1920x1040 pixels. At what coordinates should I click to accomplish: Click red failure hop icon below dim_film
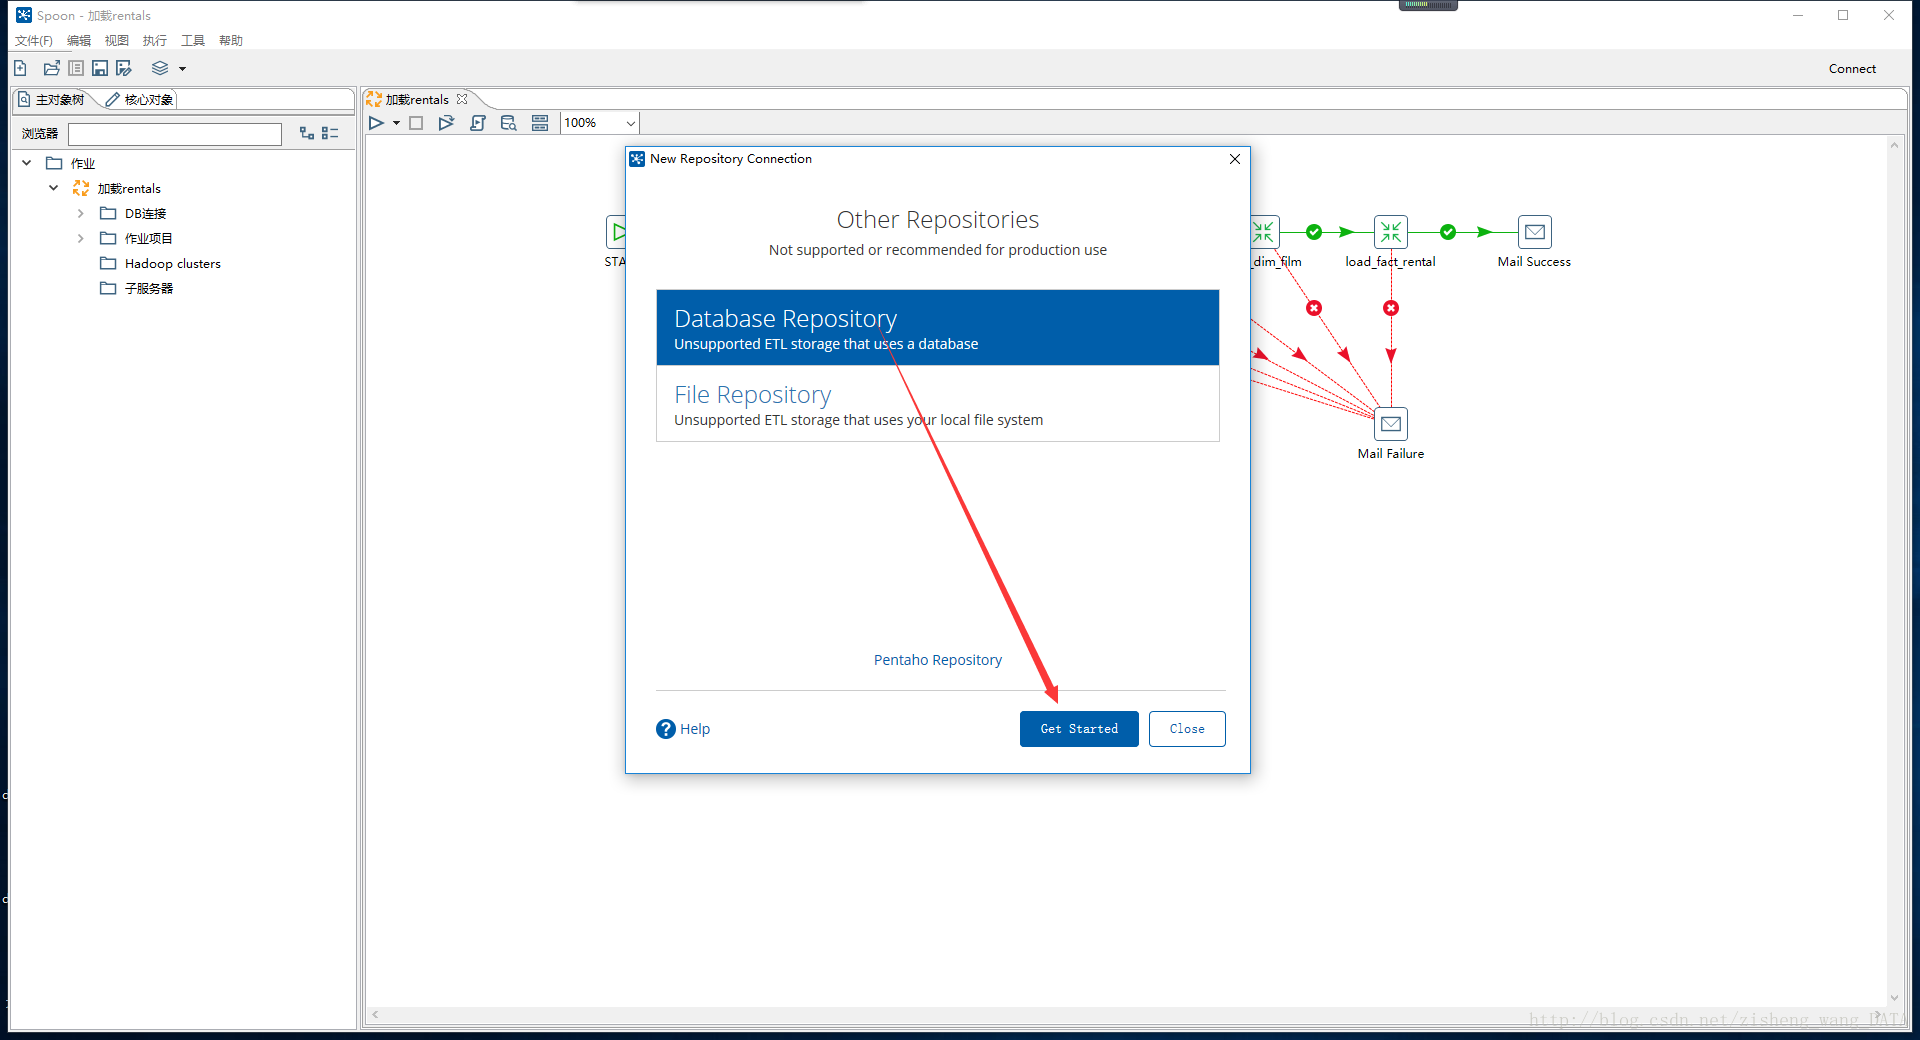point(1314,308)
